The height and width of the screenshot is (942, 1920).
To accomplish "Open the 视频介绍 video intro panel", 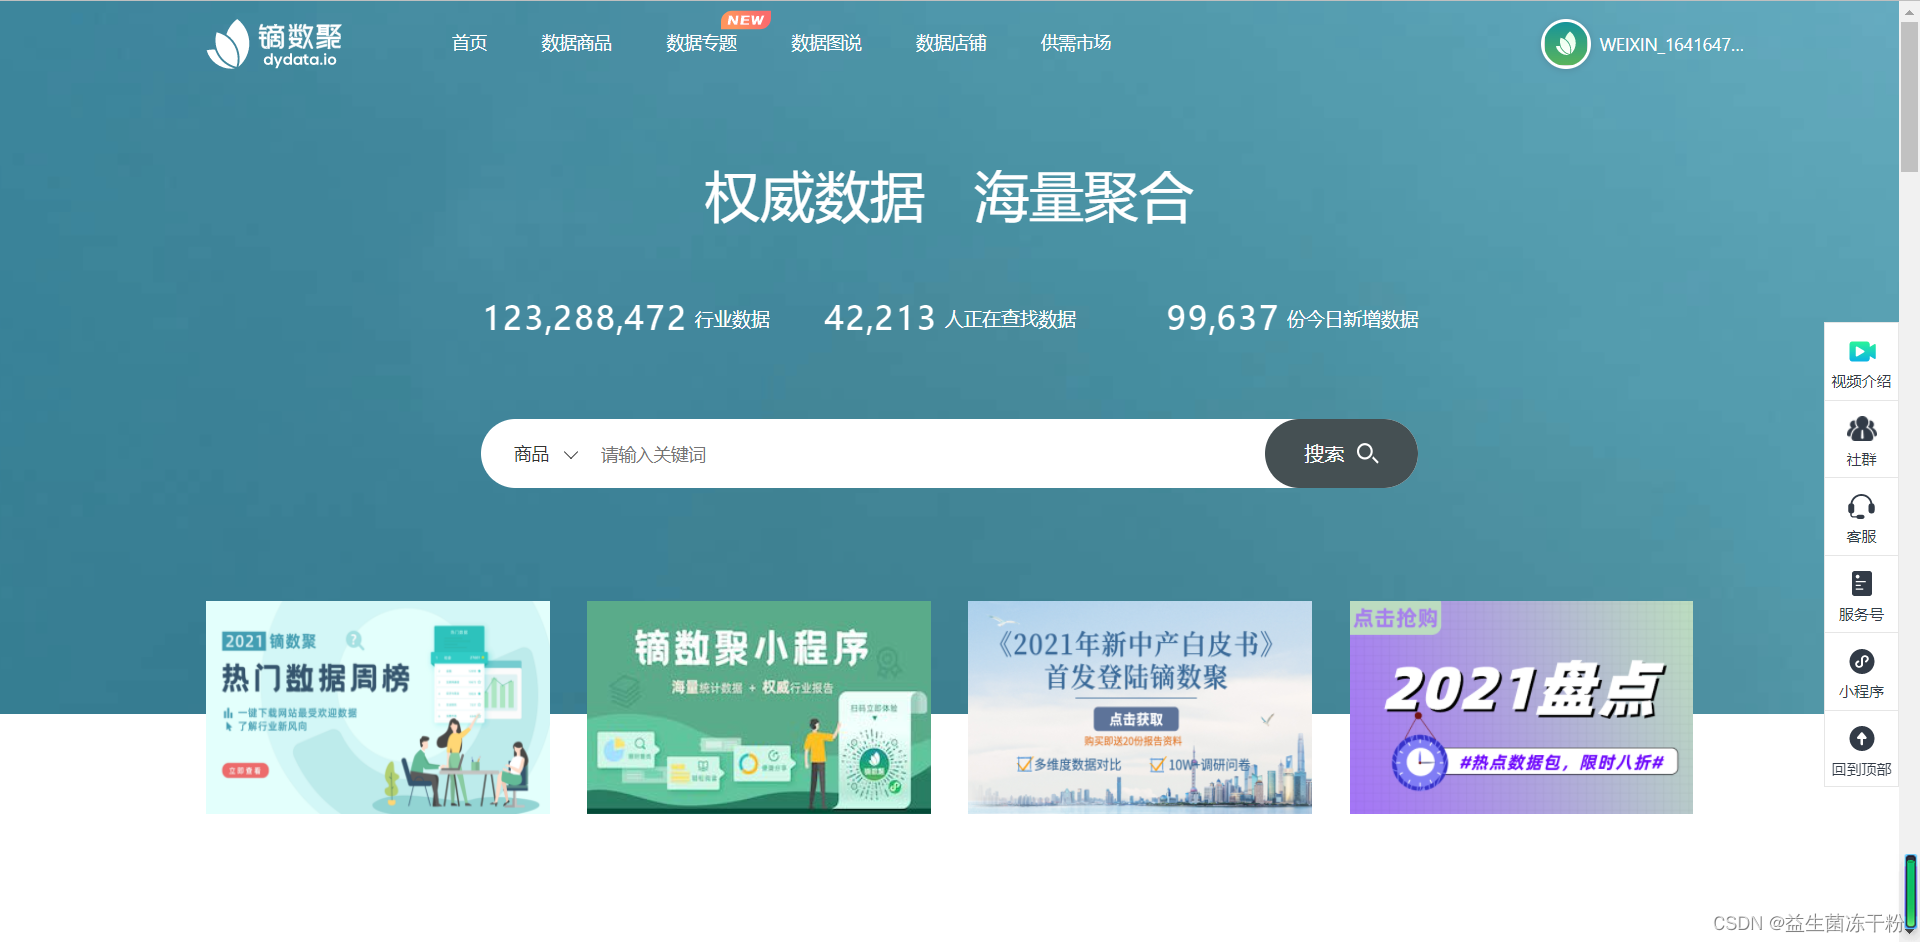I will click(x=1861, y=362).
